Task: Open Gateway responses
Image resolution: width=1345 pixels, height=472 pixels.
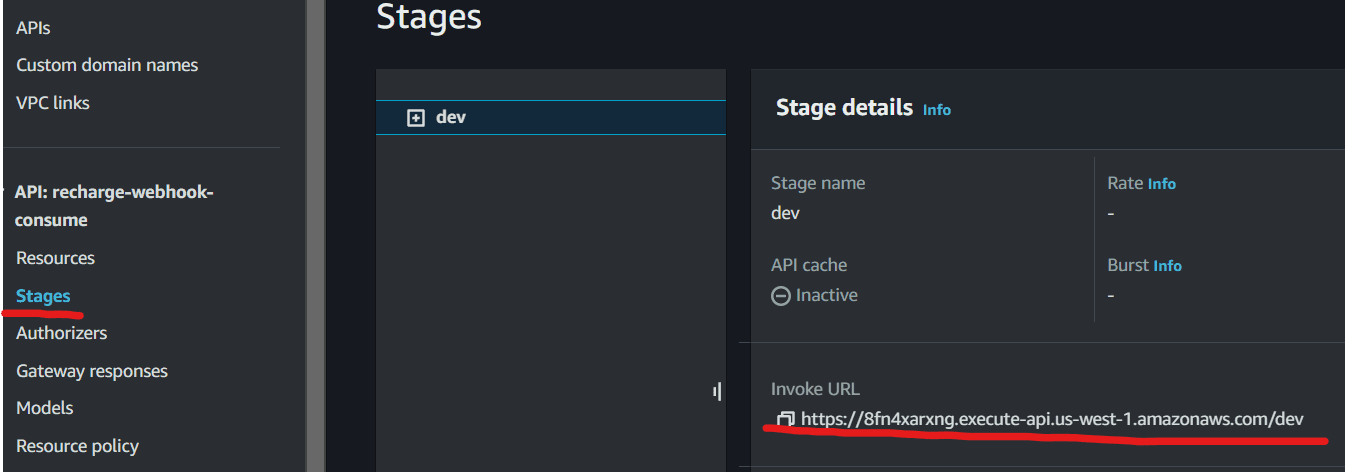Action: click(x=92, y=371)
